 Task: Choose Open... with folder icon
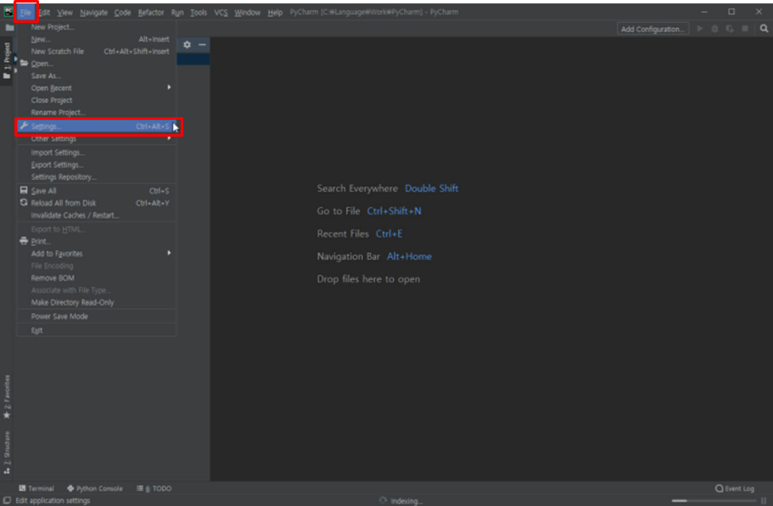pos(97,64)
